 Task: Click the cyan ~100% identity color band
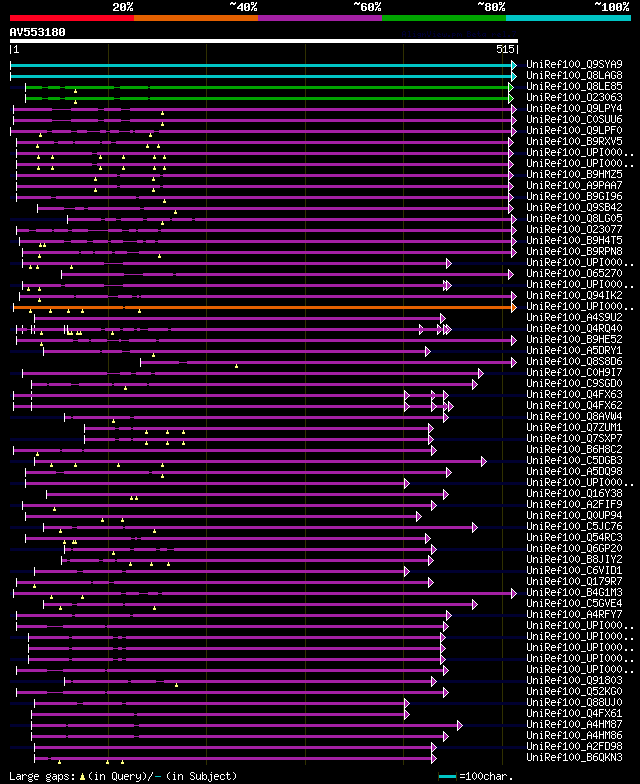pyautogui.click(x=568, y=18)
